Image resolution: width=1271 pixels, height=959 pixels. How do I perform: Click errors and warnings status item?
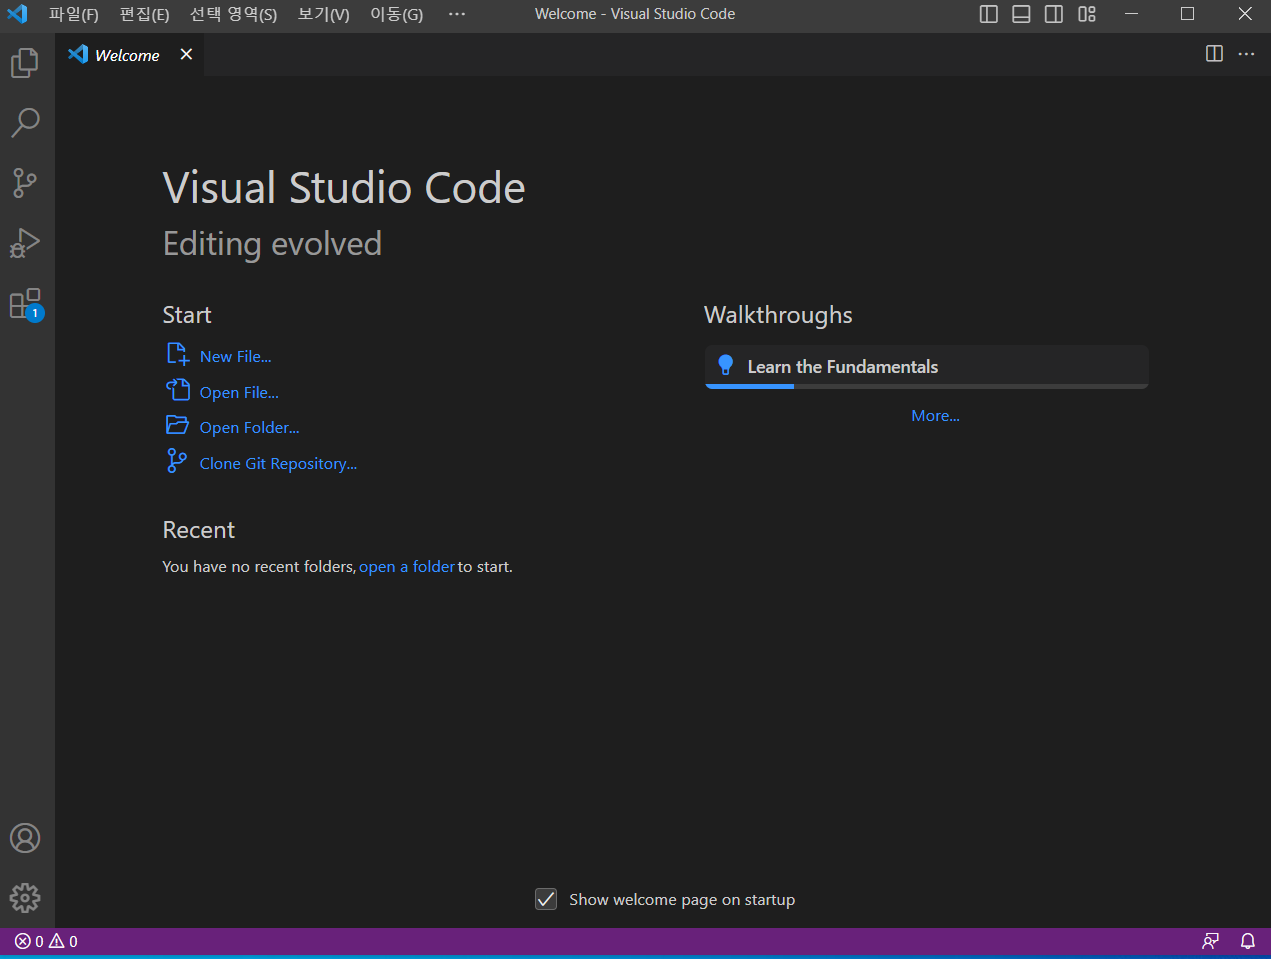click(x=46, y=941)
